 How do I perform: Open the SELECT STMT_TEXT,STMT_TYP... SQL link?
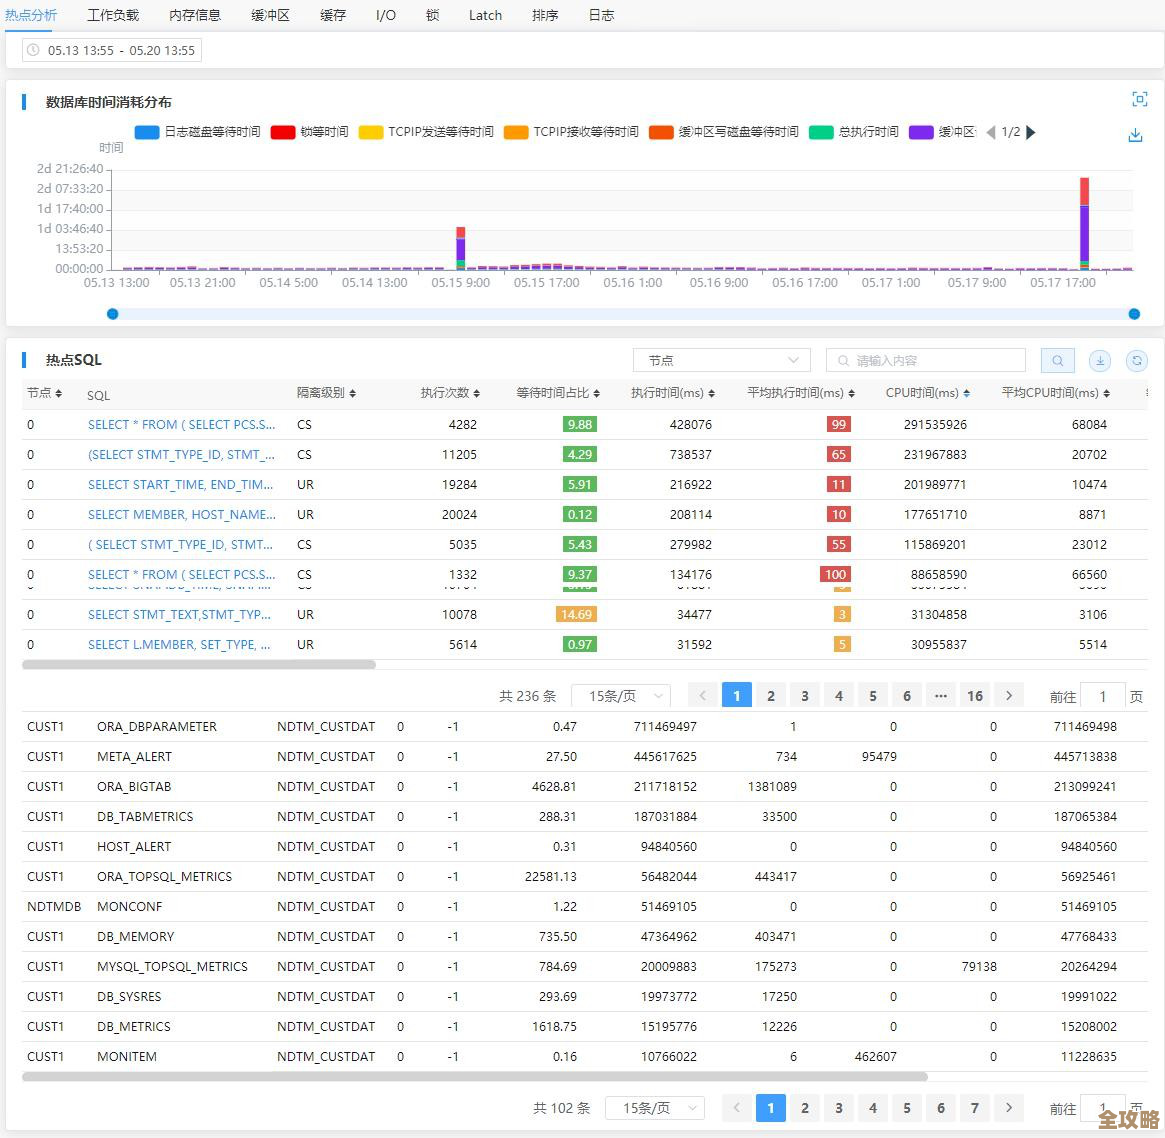click(x=179, y=615)
